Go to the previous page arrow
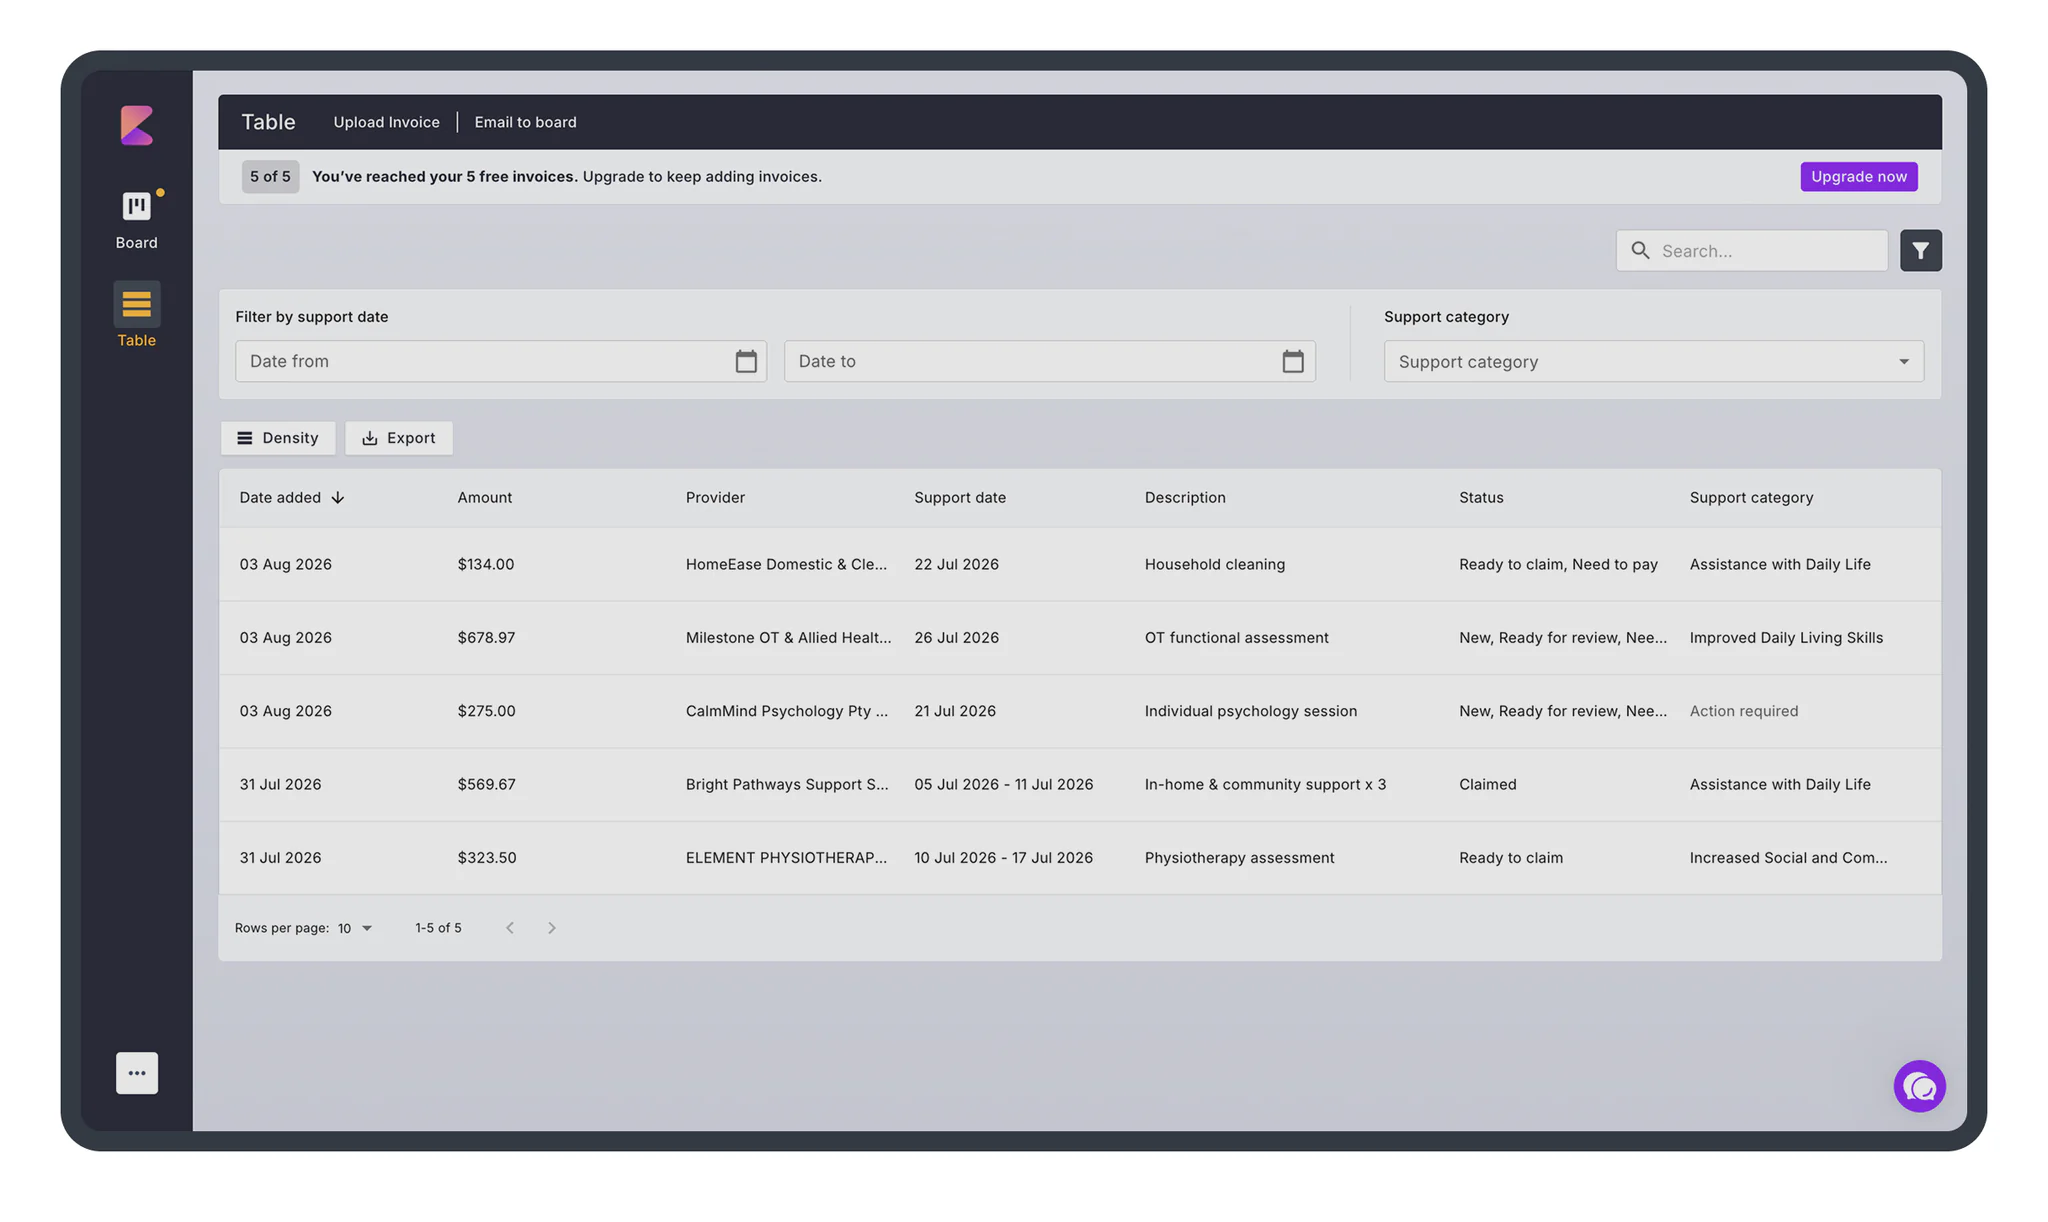This screenshot has height=1222, width=2048. click(510, 928)
